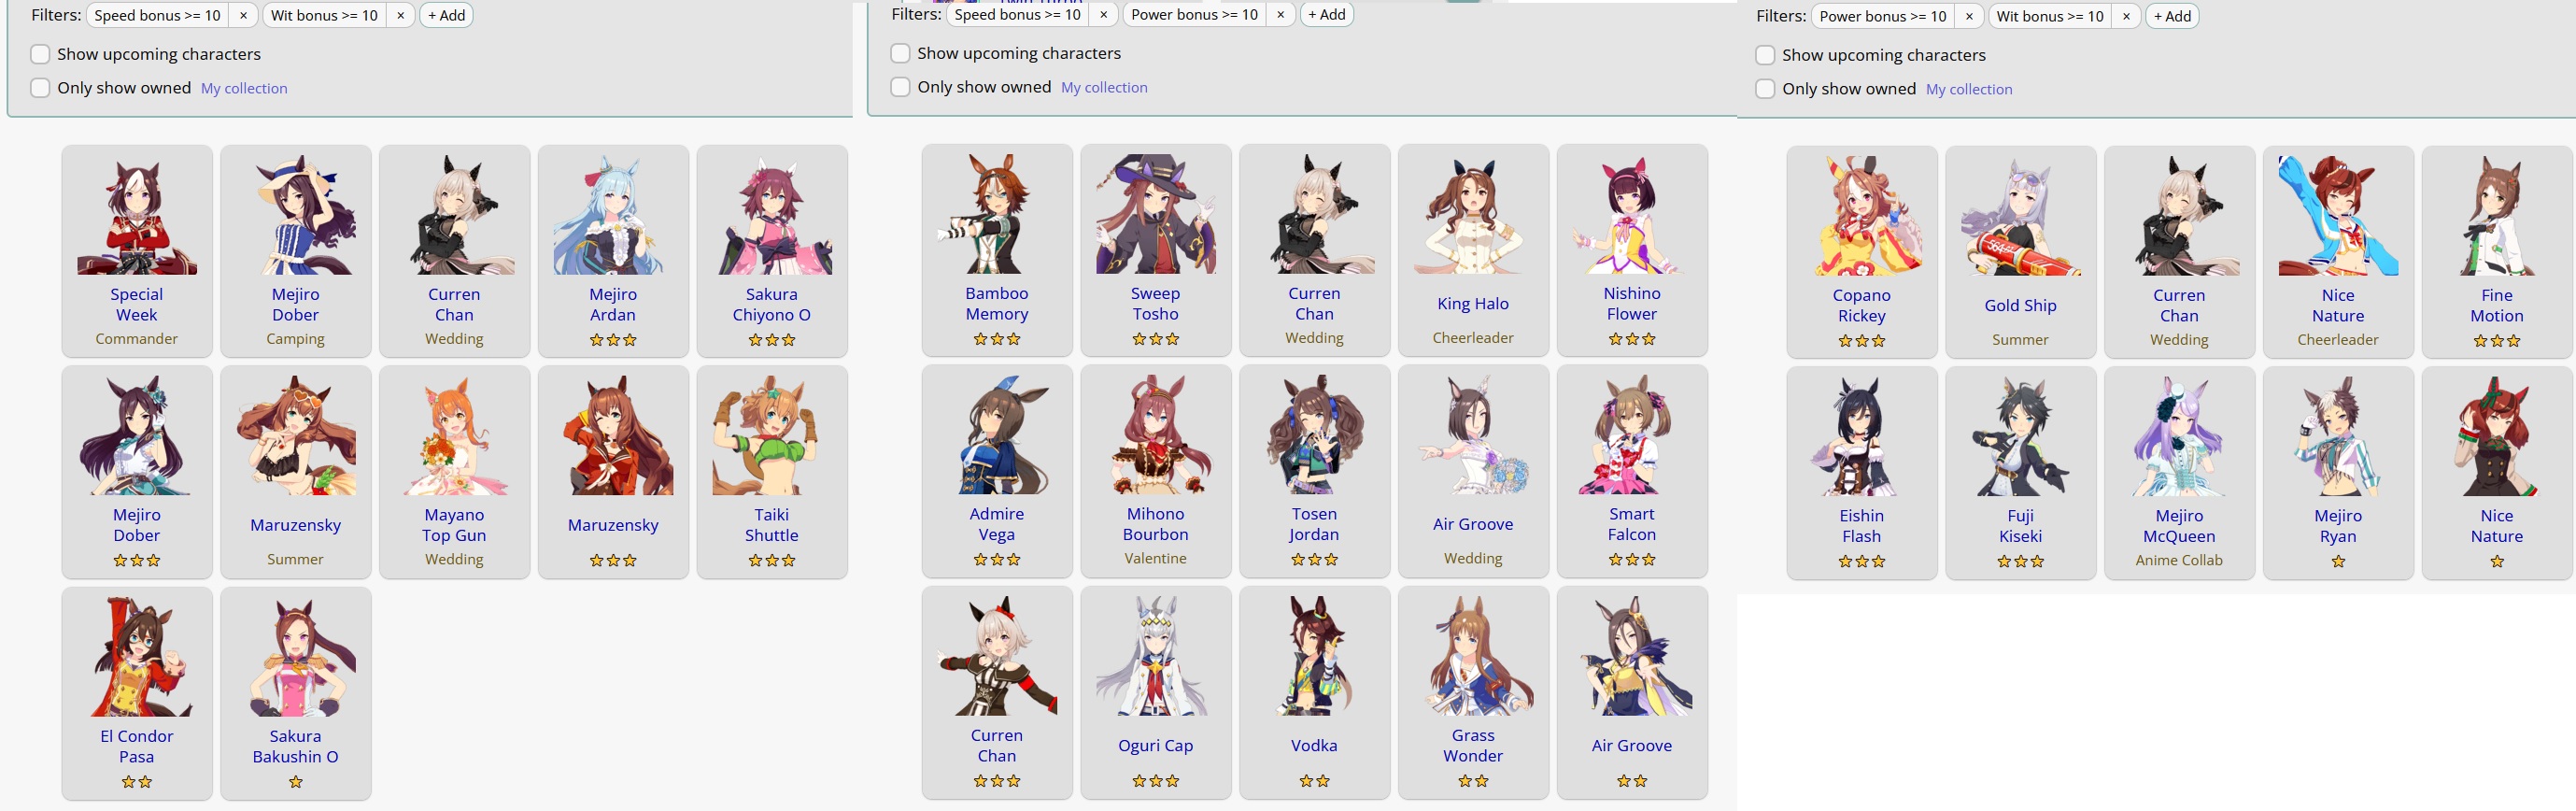This screenshot has height=811, width=2576.
Task: Open Air Groove Wedding card
Action: 1473,471
